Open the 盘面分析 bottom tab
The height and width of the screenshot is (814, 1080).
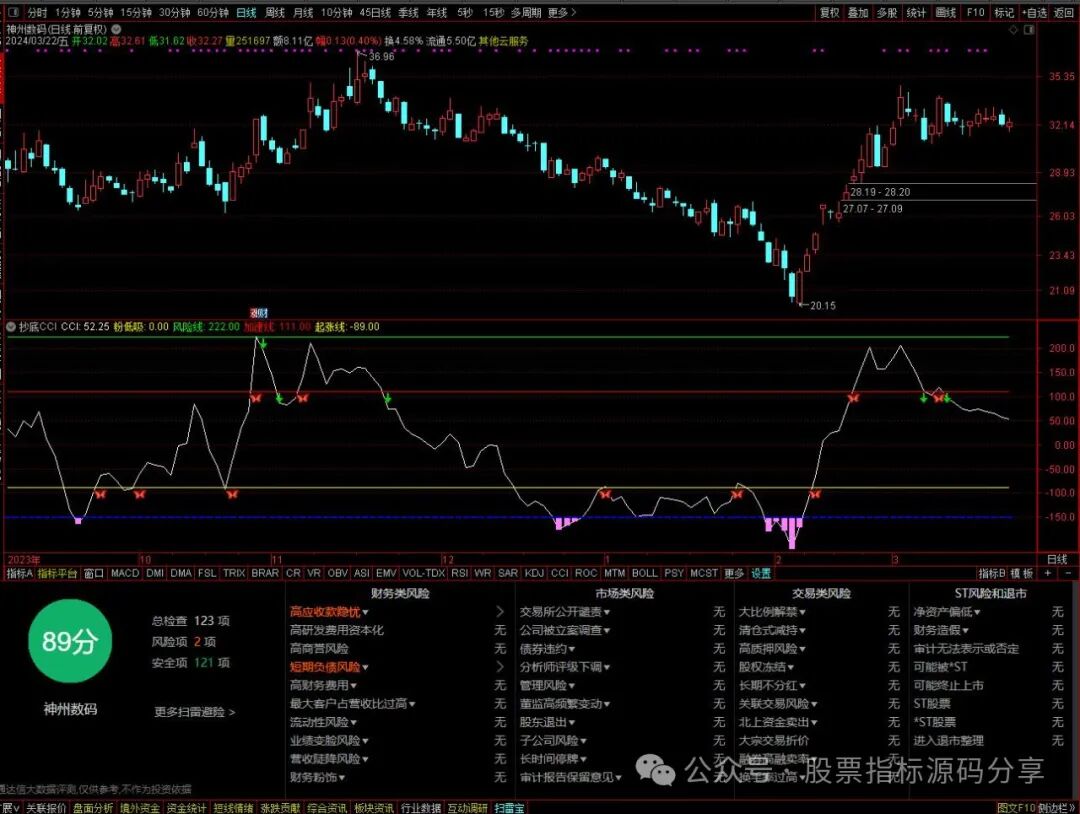coord(93,808)
